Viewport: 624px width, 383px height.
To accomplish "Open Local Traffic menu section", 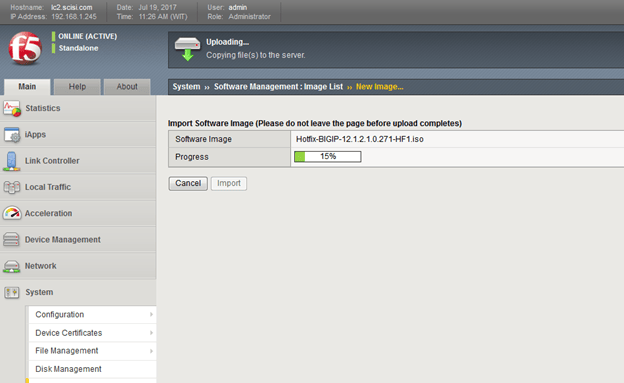I will [x=78, y=187].
